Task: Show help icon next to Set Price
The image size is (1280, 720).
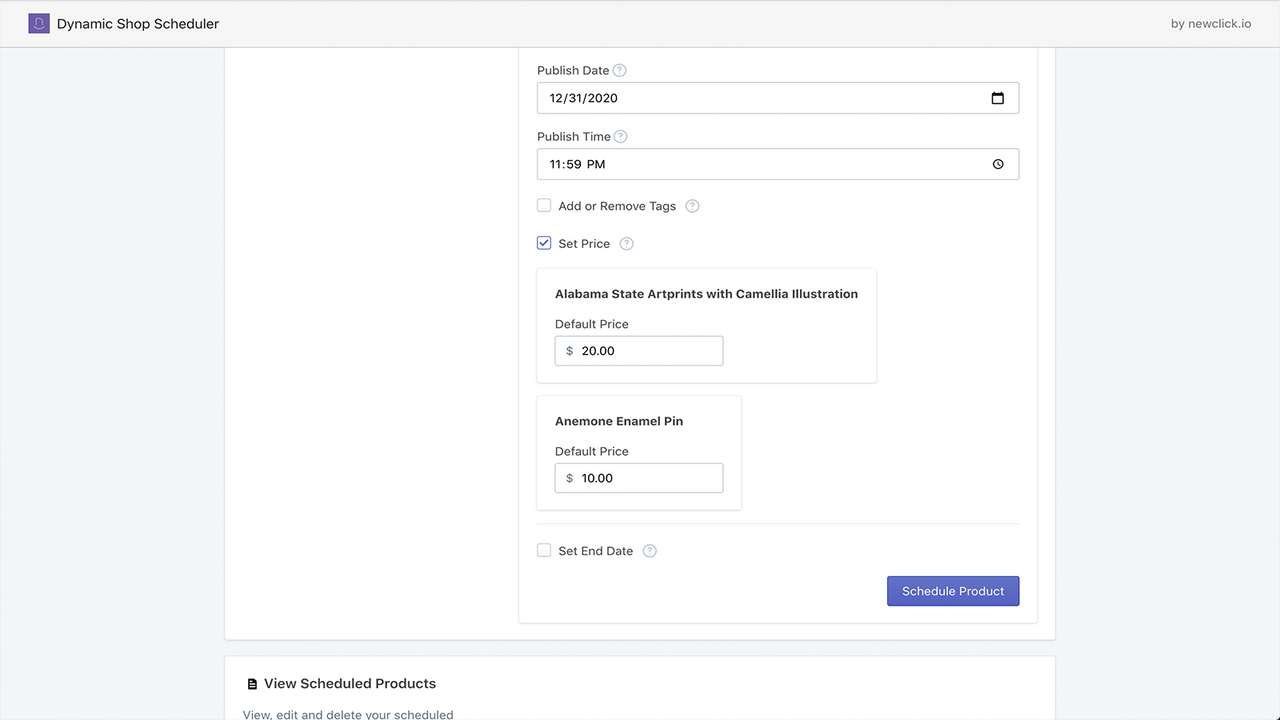Action: pyautogui.click(x=627, y=243)
